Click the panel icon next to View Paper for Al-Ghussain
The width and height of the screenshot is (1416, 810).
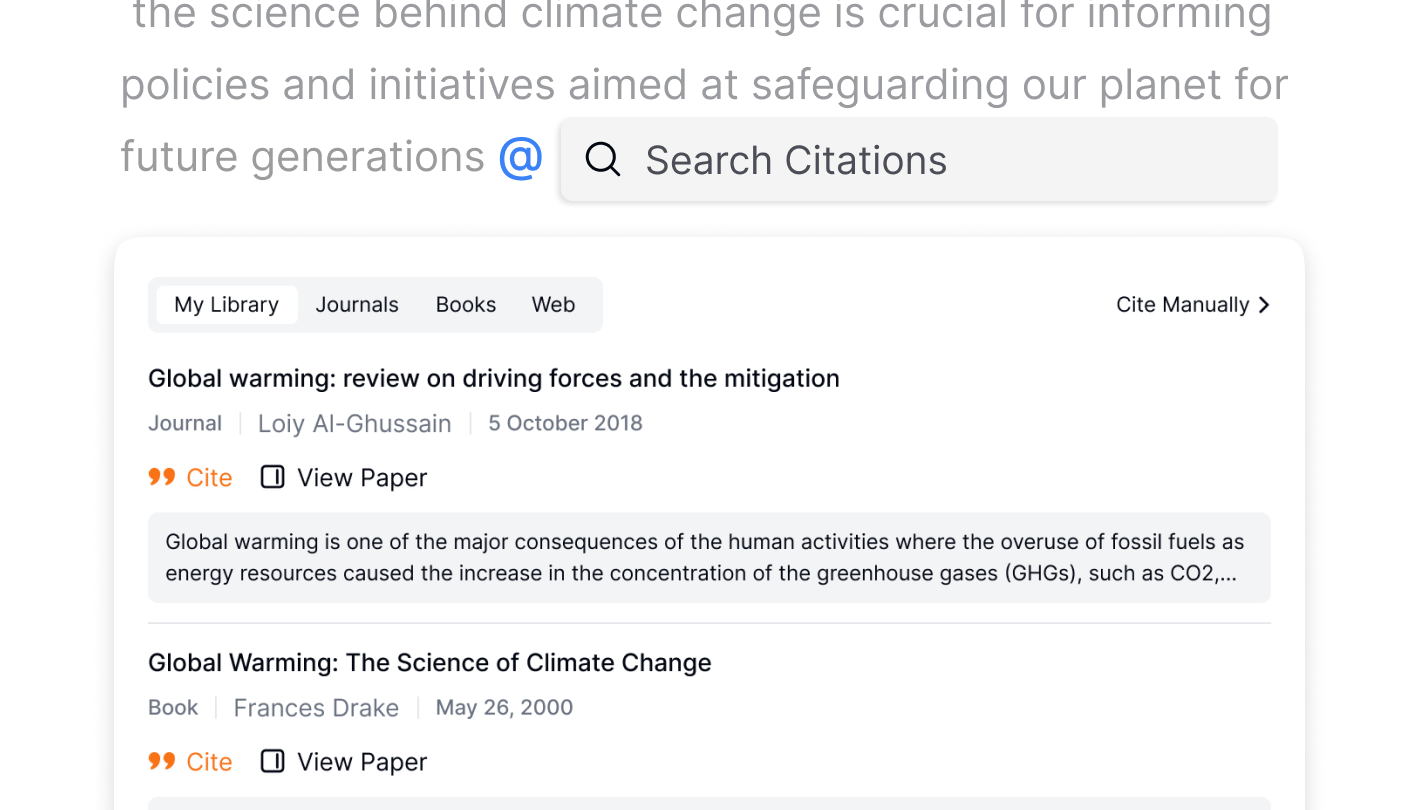pyautogui.click(x=272, y=477)
